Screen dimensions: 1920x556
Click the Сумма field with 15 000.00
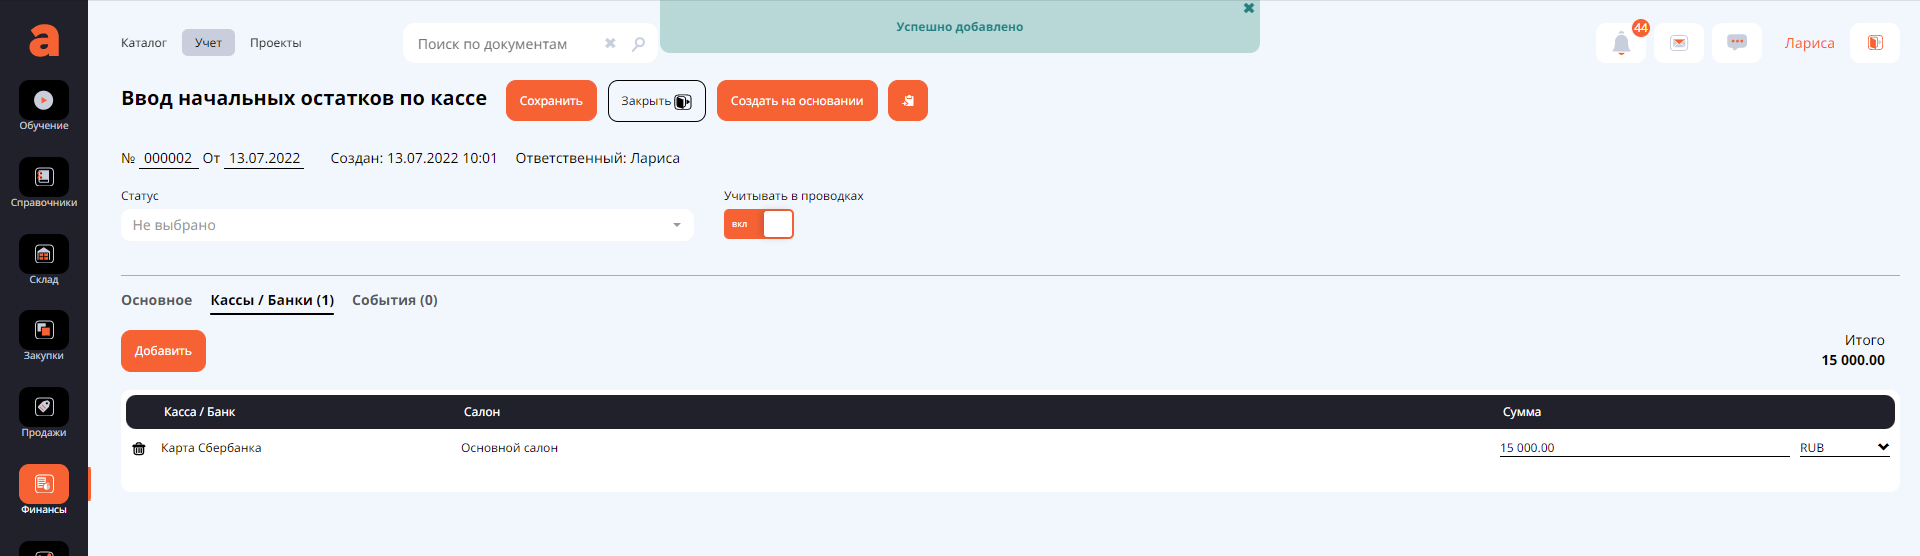[x=1643, y=448]
